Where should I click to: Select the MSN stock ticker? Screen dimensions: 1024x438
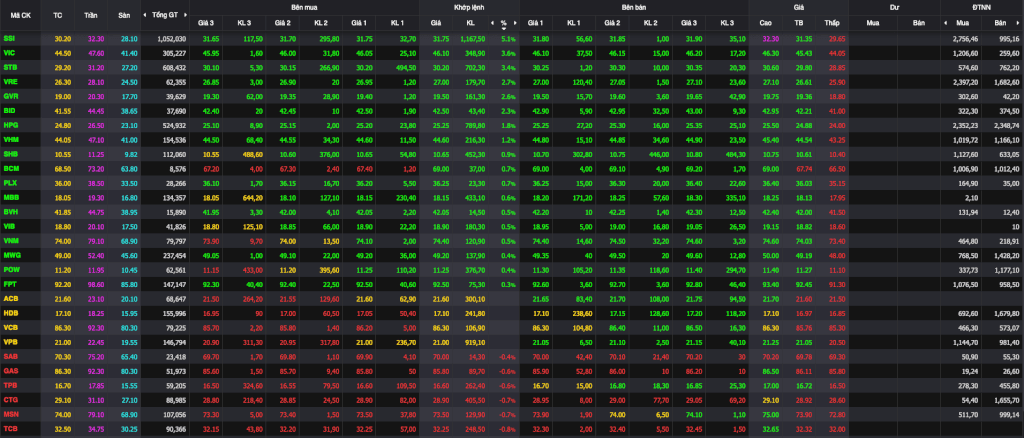10,414
